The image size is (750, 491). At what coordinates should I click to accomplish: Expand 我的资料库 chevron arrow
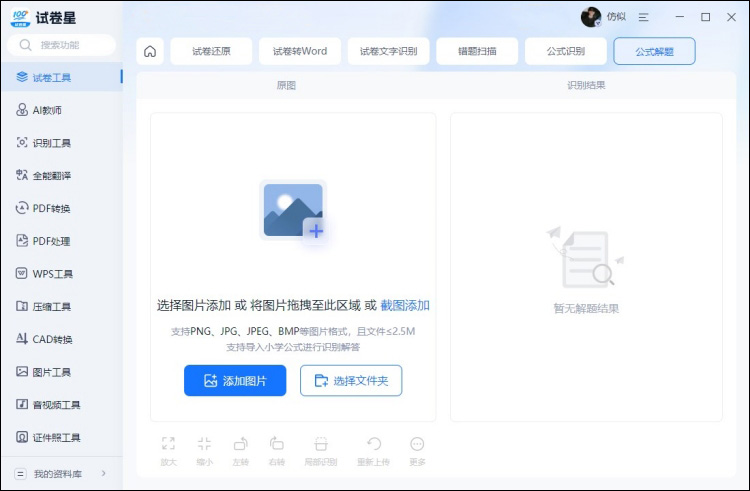104,473
